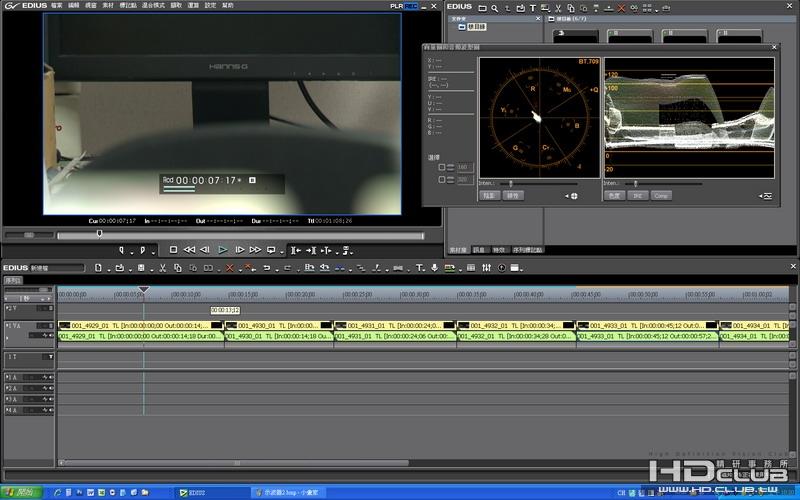Toggle the title visibility on track 1 T

51,357
